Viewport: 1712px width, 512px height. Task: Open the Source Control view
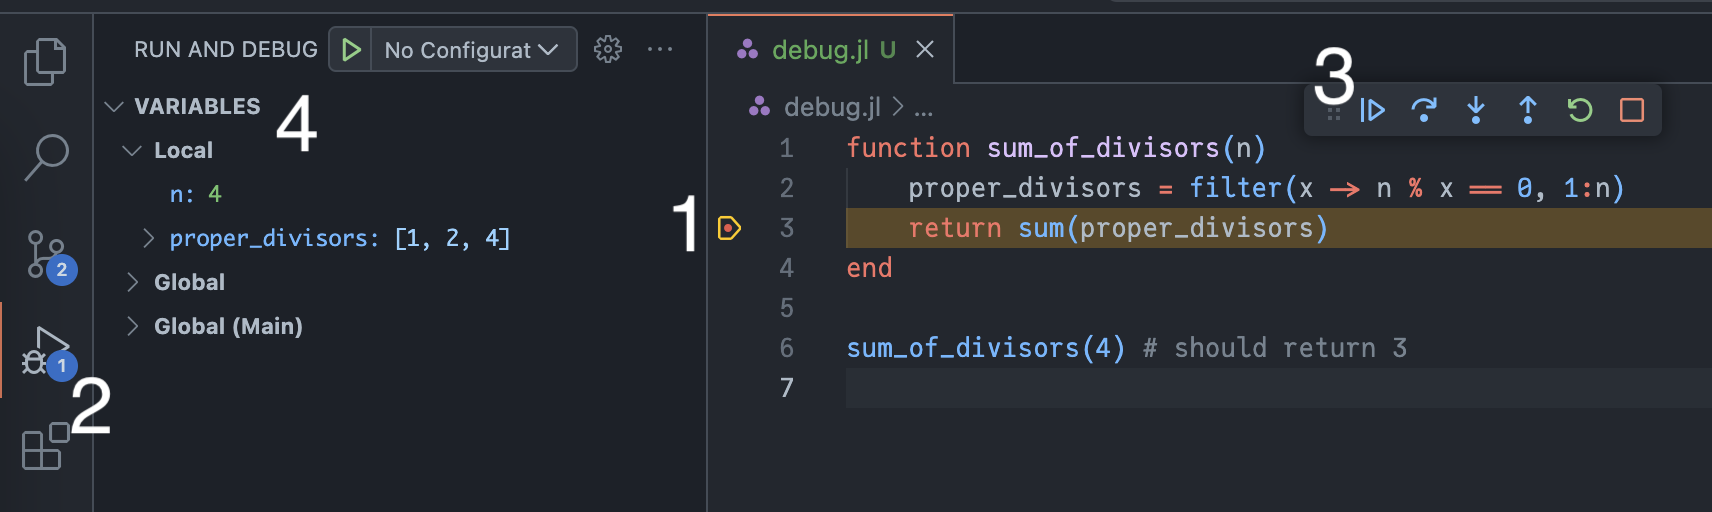(x=45, y=254)
